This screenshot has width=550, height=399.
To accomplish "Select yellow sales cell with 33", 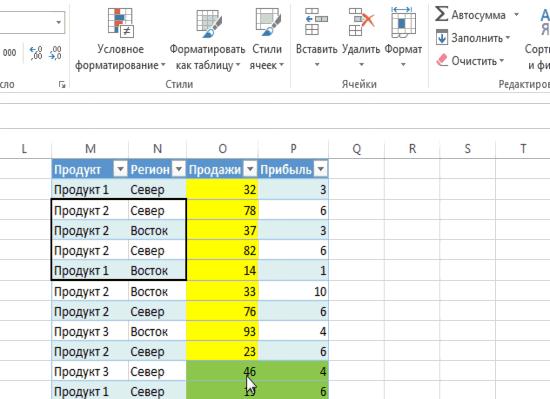I will (x=222, y=291).
